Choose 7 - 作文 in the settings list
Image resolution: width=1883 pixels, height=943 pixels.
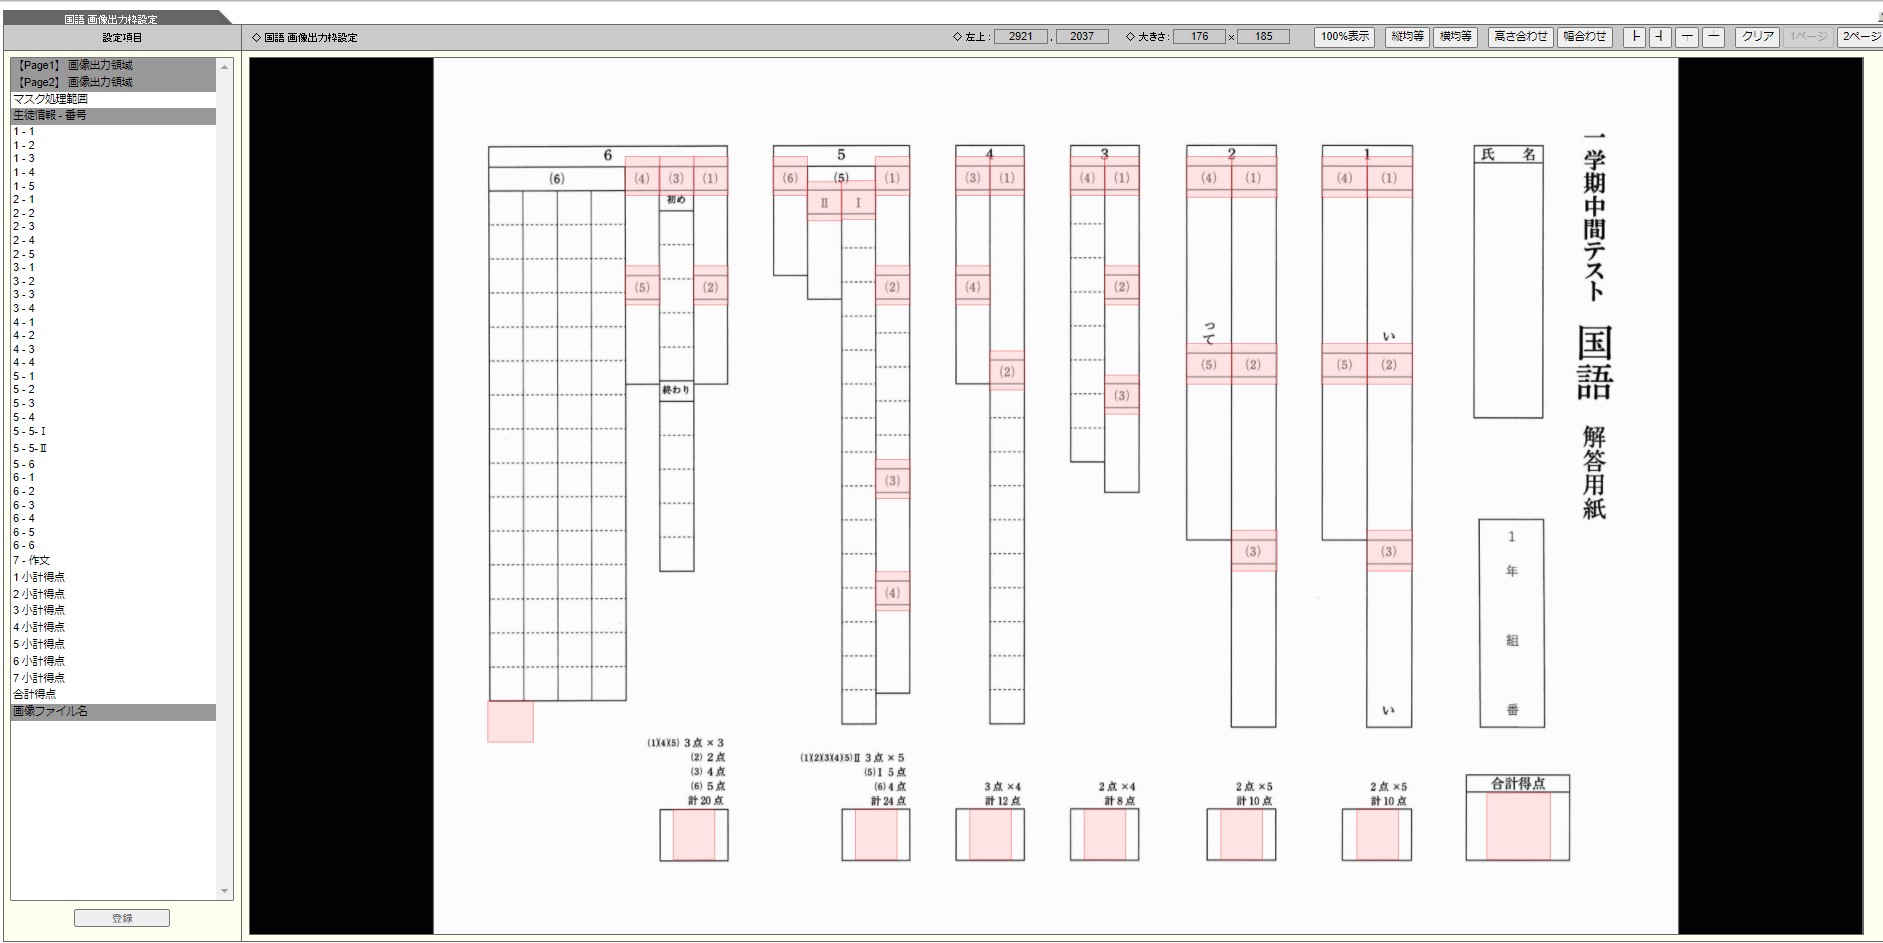31,560
